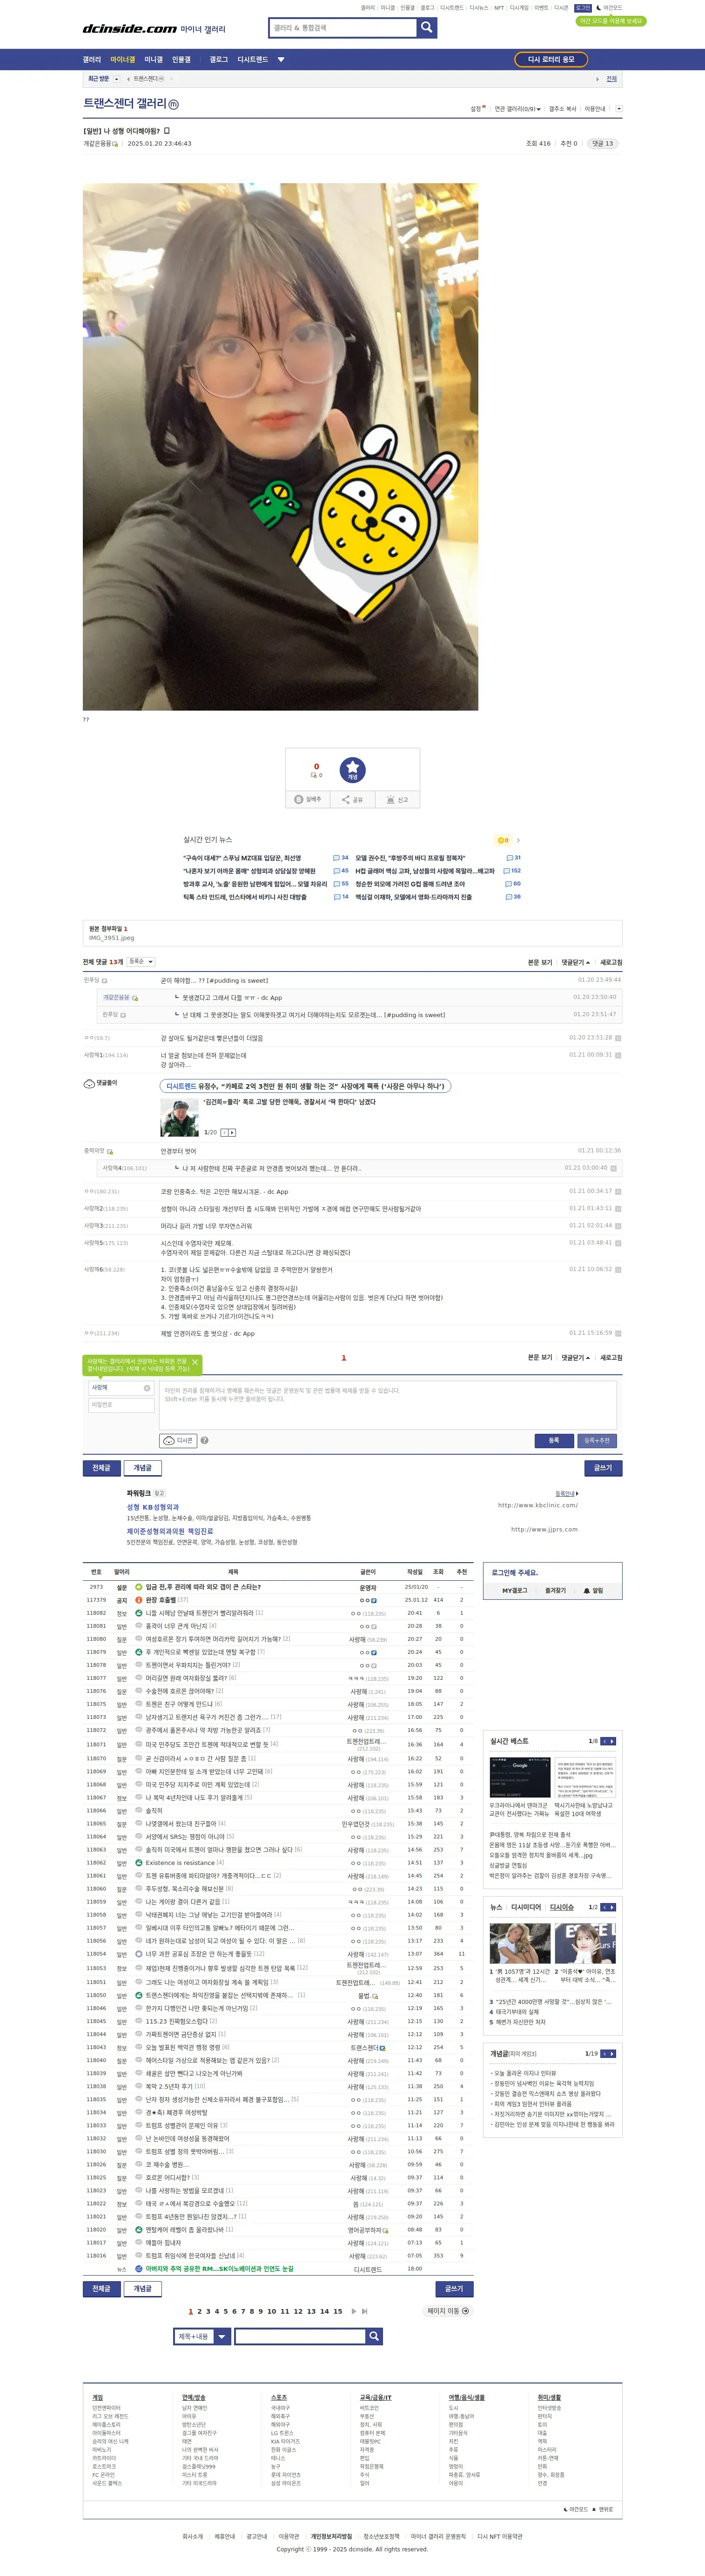Open the 최근 방문 dropdown arrow
Image resolution: width=705 pixels, height=2576 pixels.
tap(116, 79)
